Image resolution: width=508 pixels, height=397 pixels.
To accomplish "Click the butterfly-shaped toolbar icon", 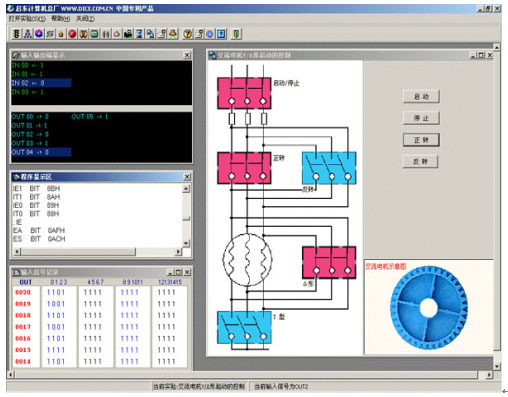I will (83, 34).
